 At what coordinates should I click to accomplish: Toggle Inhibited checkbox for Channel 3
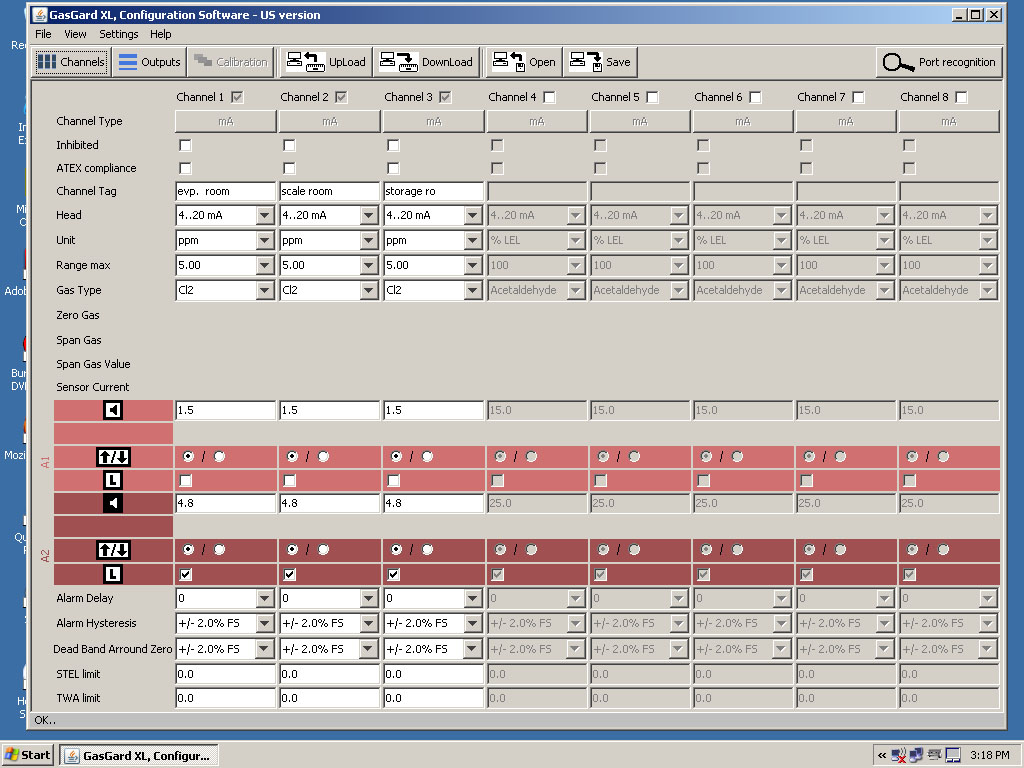pyautogui.click(x=393, y=145)
